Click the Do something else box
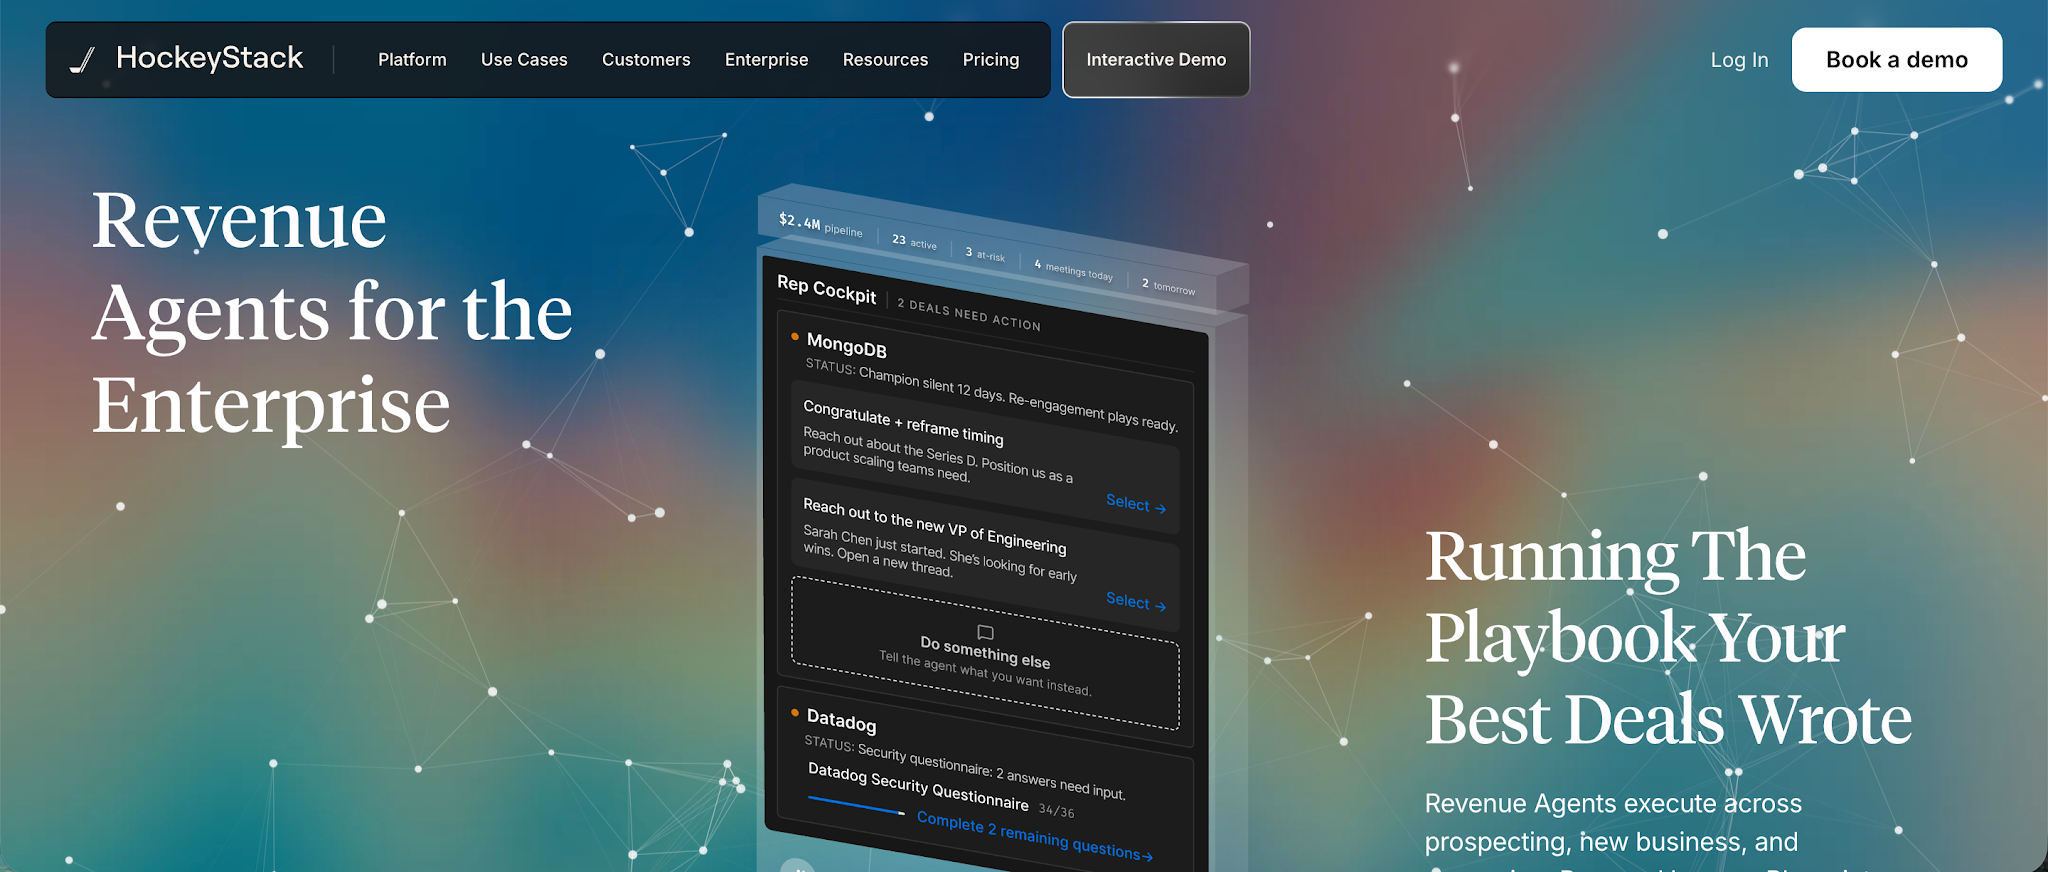The height and width of the screenshot is (872, 2048). 985,653
